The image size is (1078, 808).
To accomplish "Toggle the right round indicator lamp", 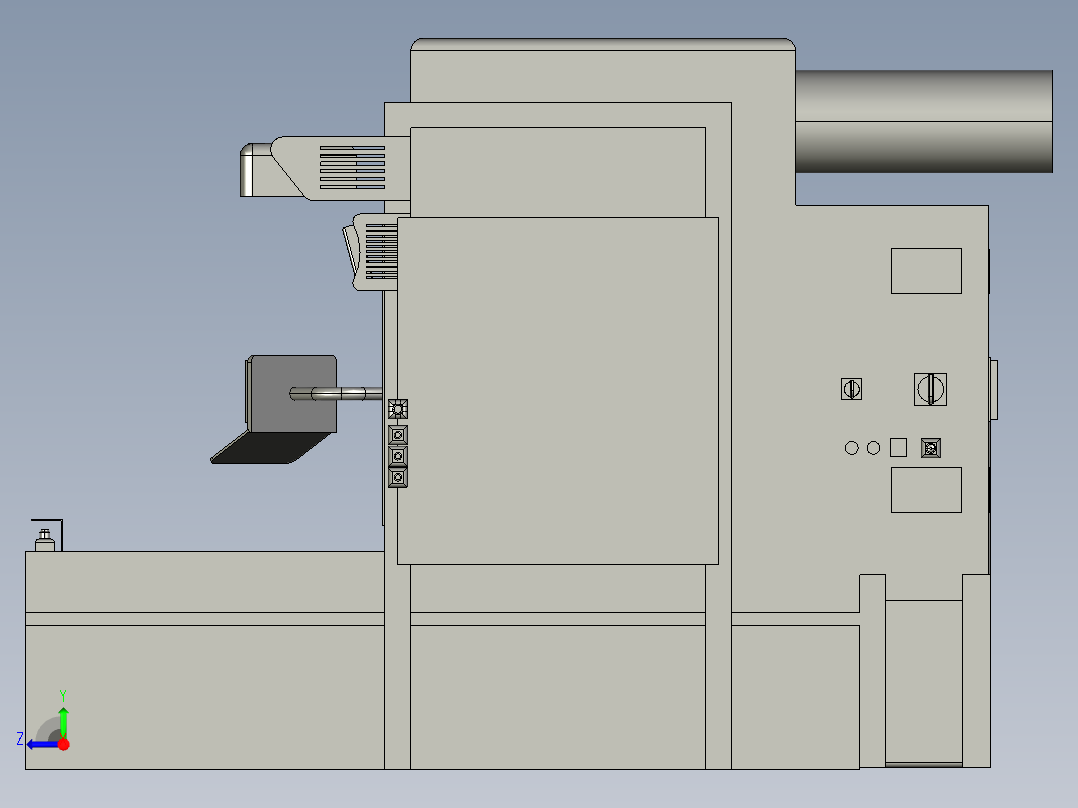I will pyautogui.click(x=874, y=448).
